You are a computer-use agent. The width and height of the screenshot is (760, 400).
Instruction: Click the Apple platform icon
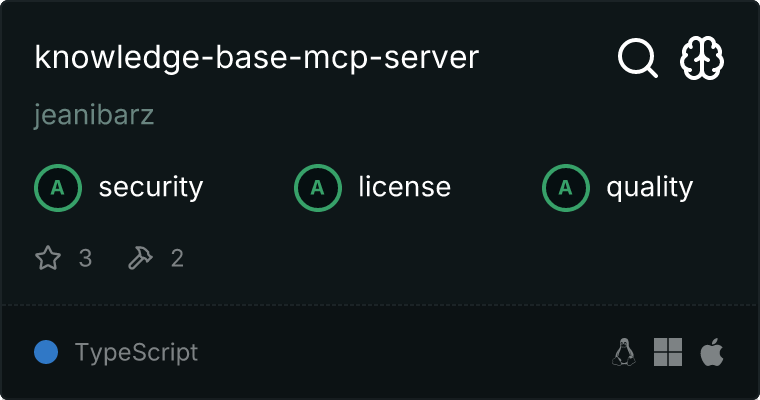pos(712,352)
